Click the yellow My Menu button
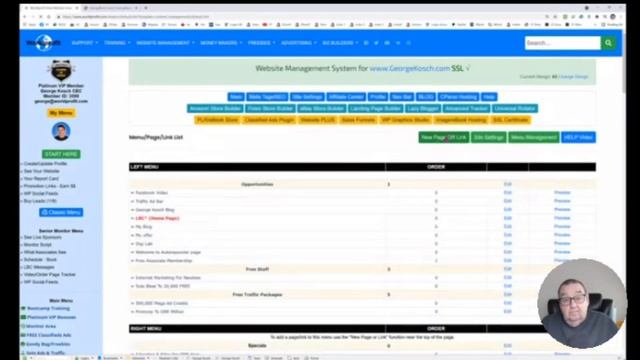 [61, 113]
